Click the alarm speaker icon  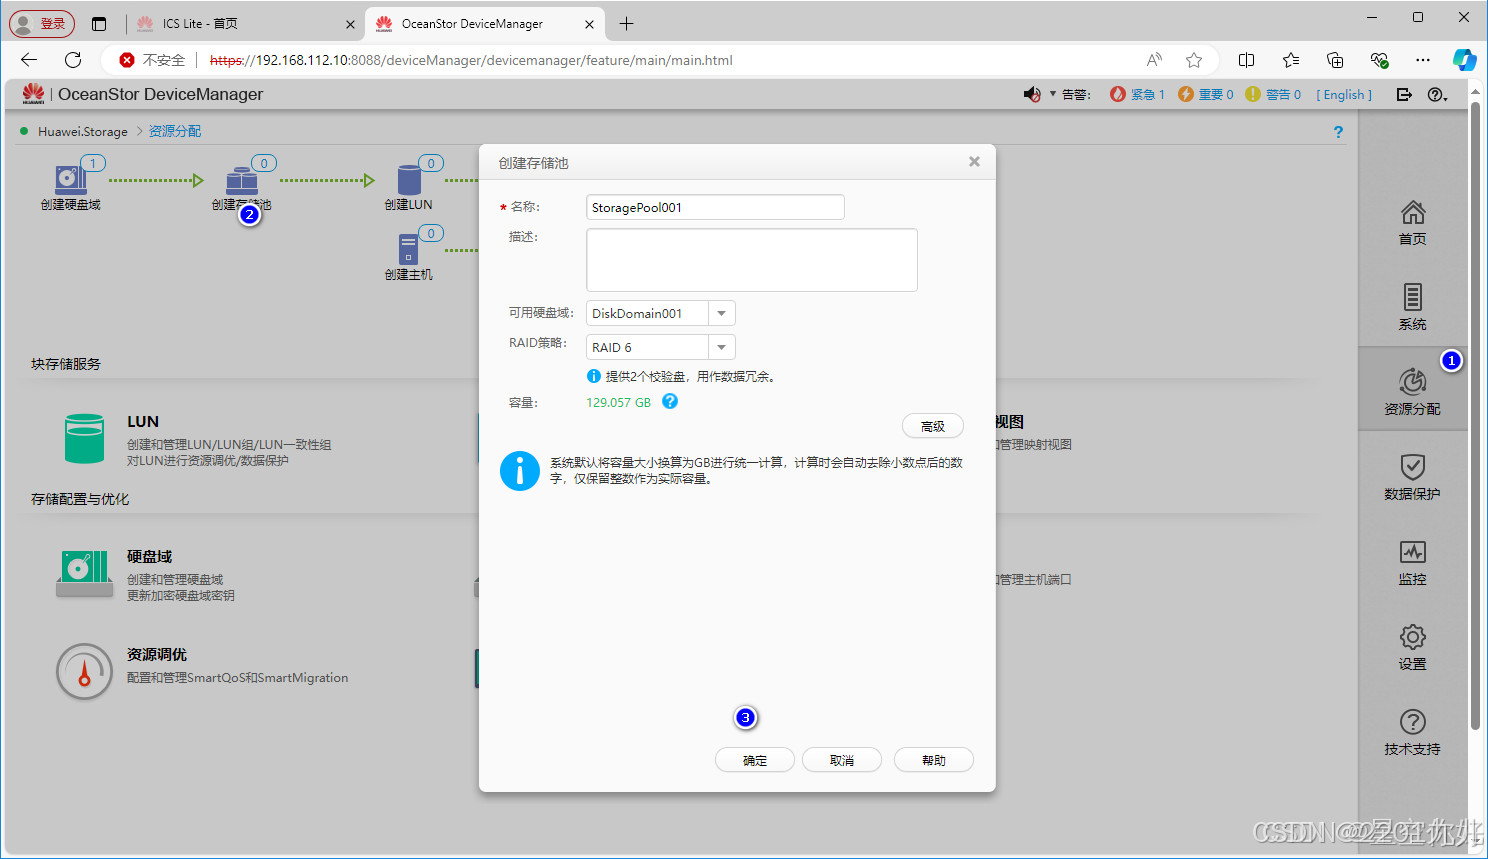[1032, 94]
